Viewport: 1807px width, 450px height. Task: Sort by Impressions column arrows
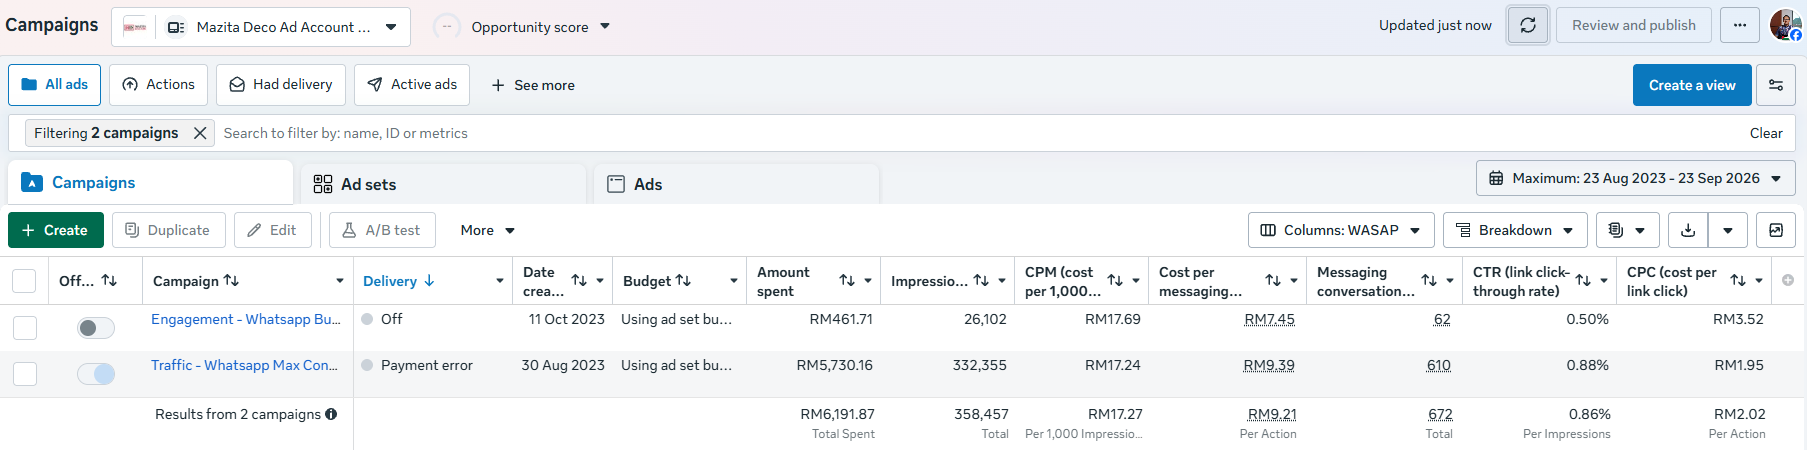tap(981, 281)
